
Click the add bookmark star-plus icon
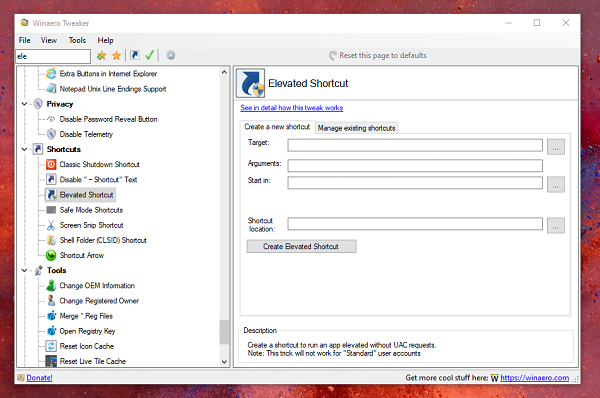(101, 55)
